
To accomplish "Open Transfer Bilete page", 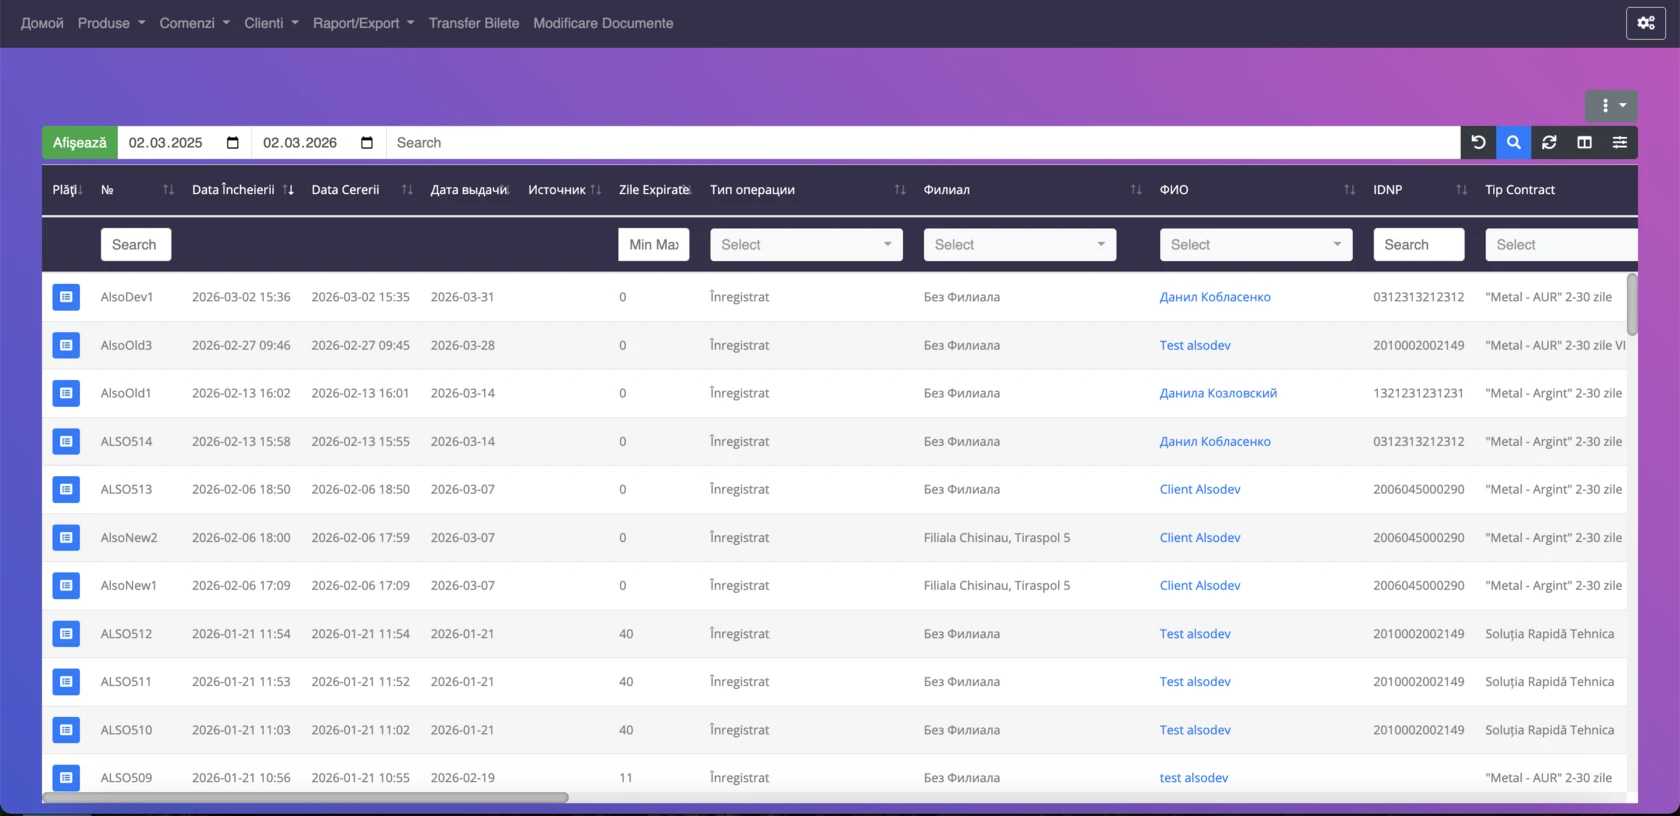I will click(x=474, y=23).
